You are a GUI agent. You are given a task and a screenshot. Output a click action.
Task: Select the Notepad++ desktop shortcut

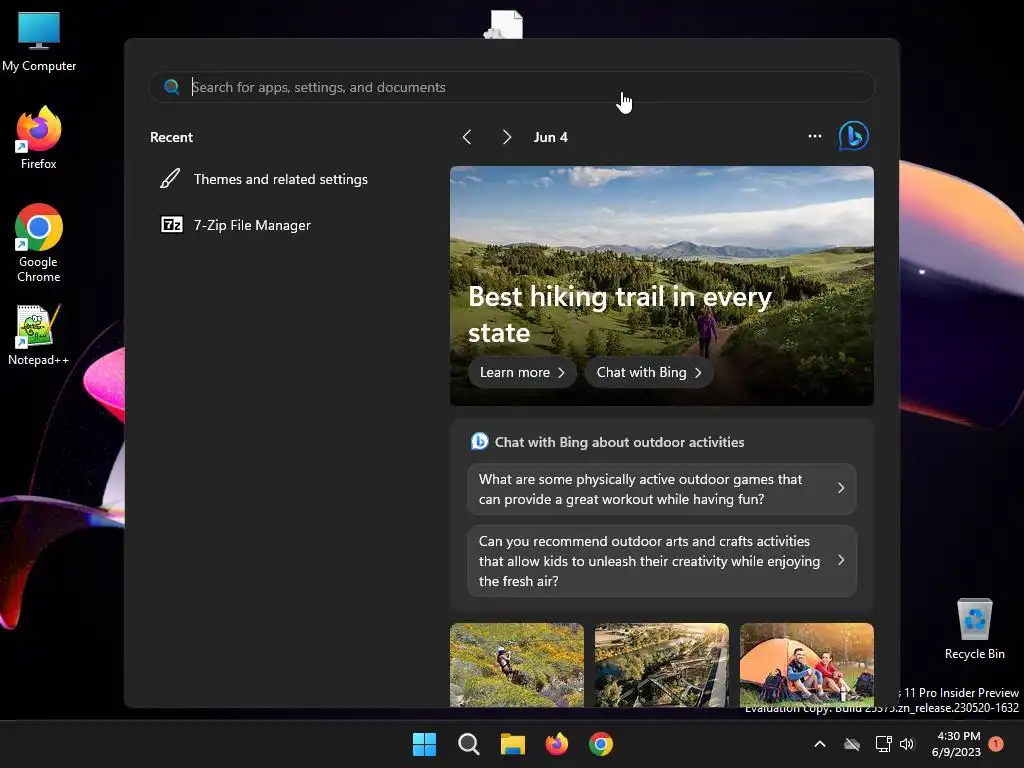tap(38, 334)
